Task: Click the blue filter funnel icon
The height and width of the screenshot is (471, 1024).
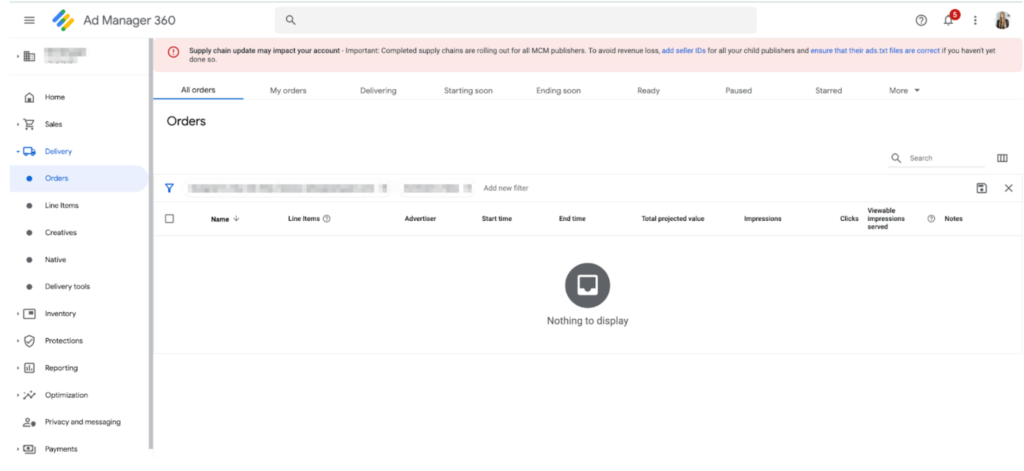Action: click(169, 188)
